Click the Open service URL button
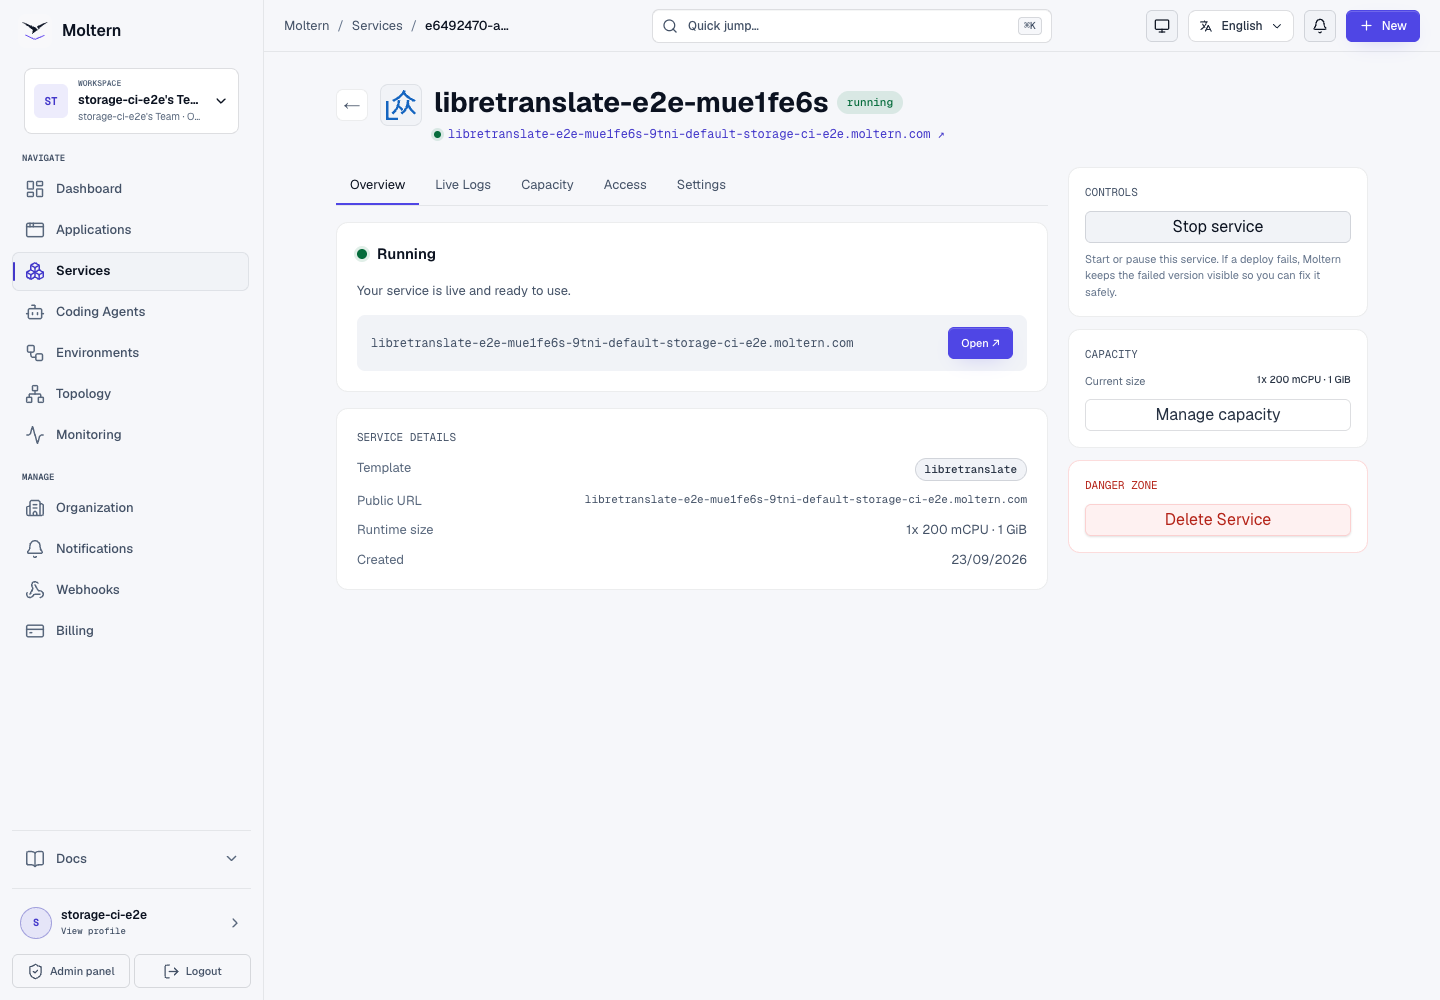1440x1000 pixels. (980, 343)
